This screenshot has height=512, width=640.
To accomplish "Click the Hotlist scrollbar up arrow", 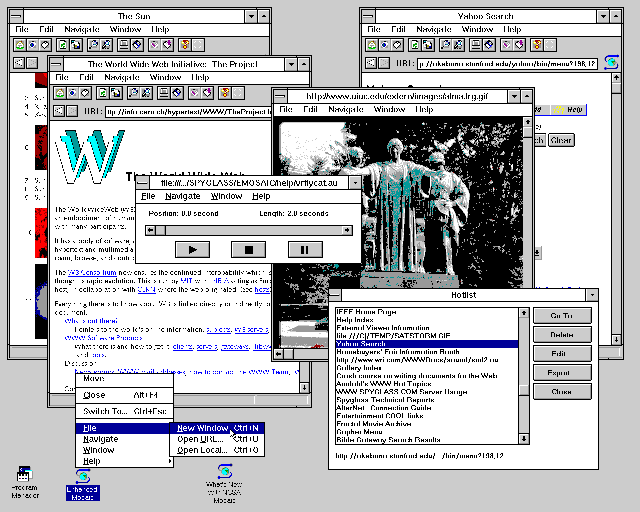I will coord(524,313).
